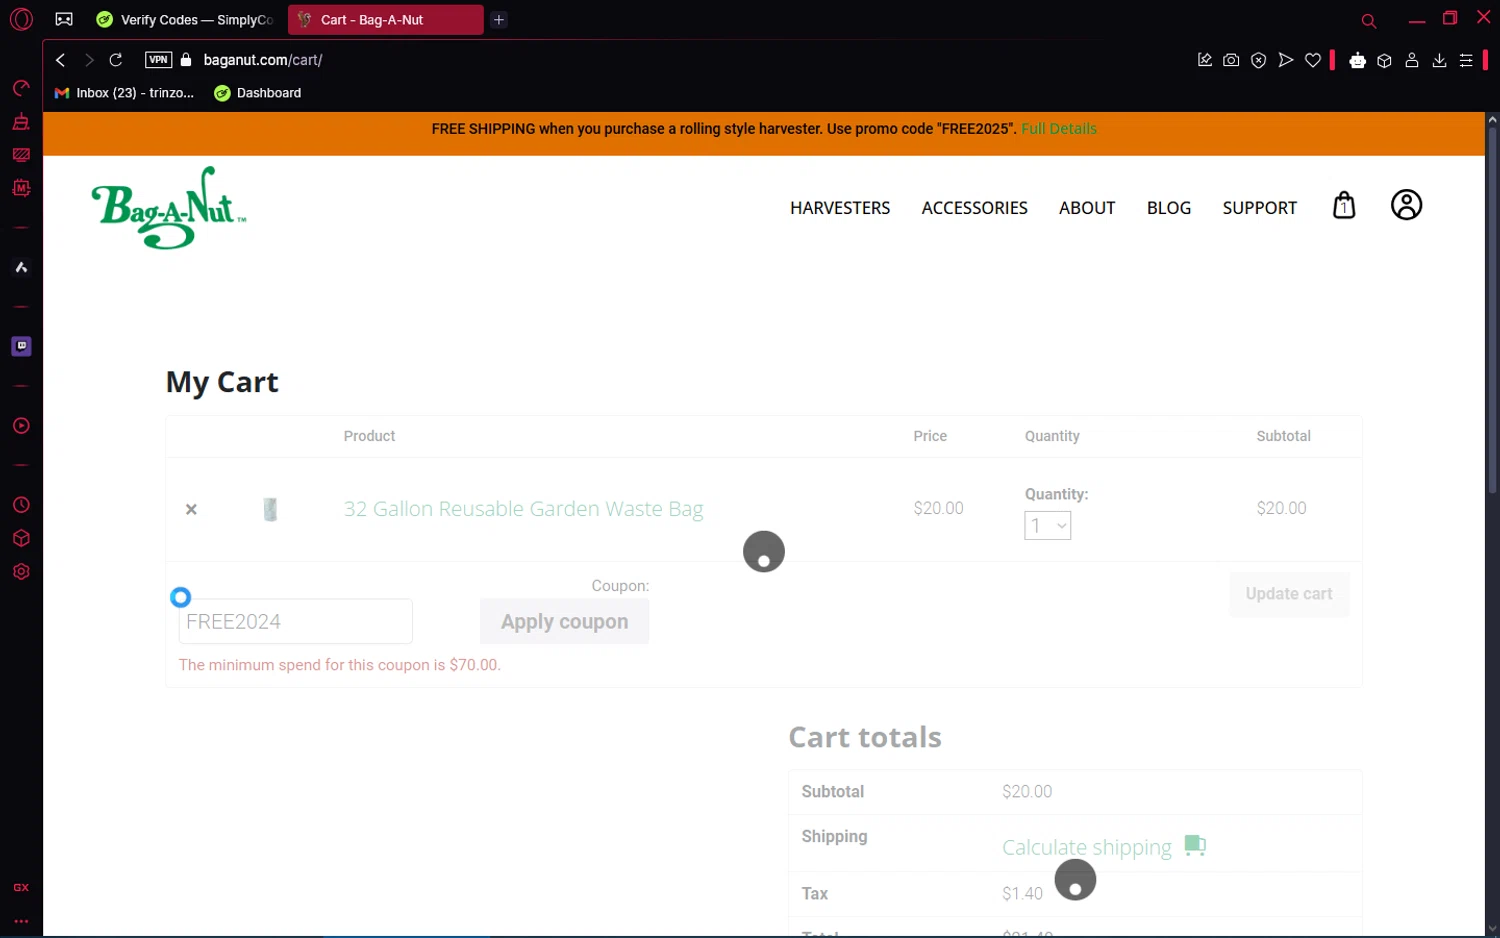The height and width of the screenshot is (938, 1500).
Task: Click the Garden Waste Bag product thumbnail
Action: [x=270, y=509]
